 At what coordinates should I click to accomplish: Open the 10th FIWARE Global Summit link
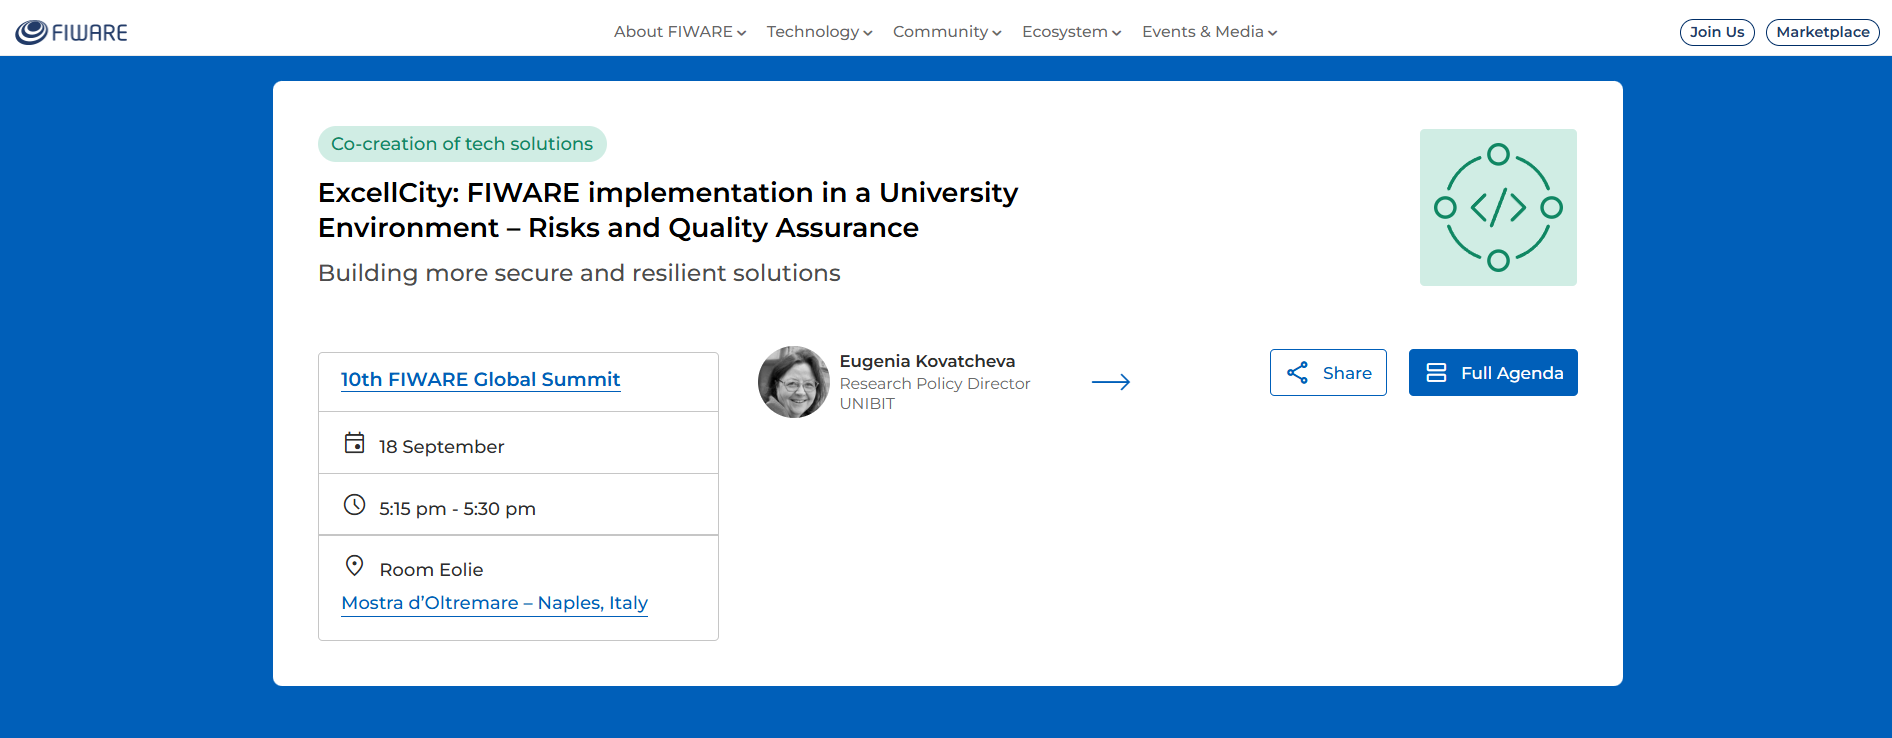(481, 380)
